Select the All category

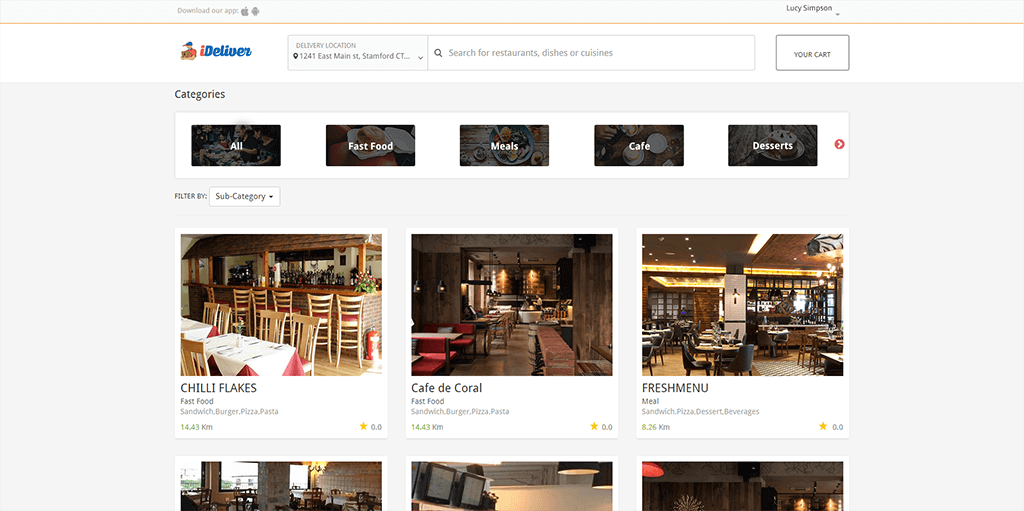pos(236,145)
